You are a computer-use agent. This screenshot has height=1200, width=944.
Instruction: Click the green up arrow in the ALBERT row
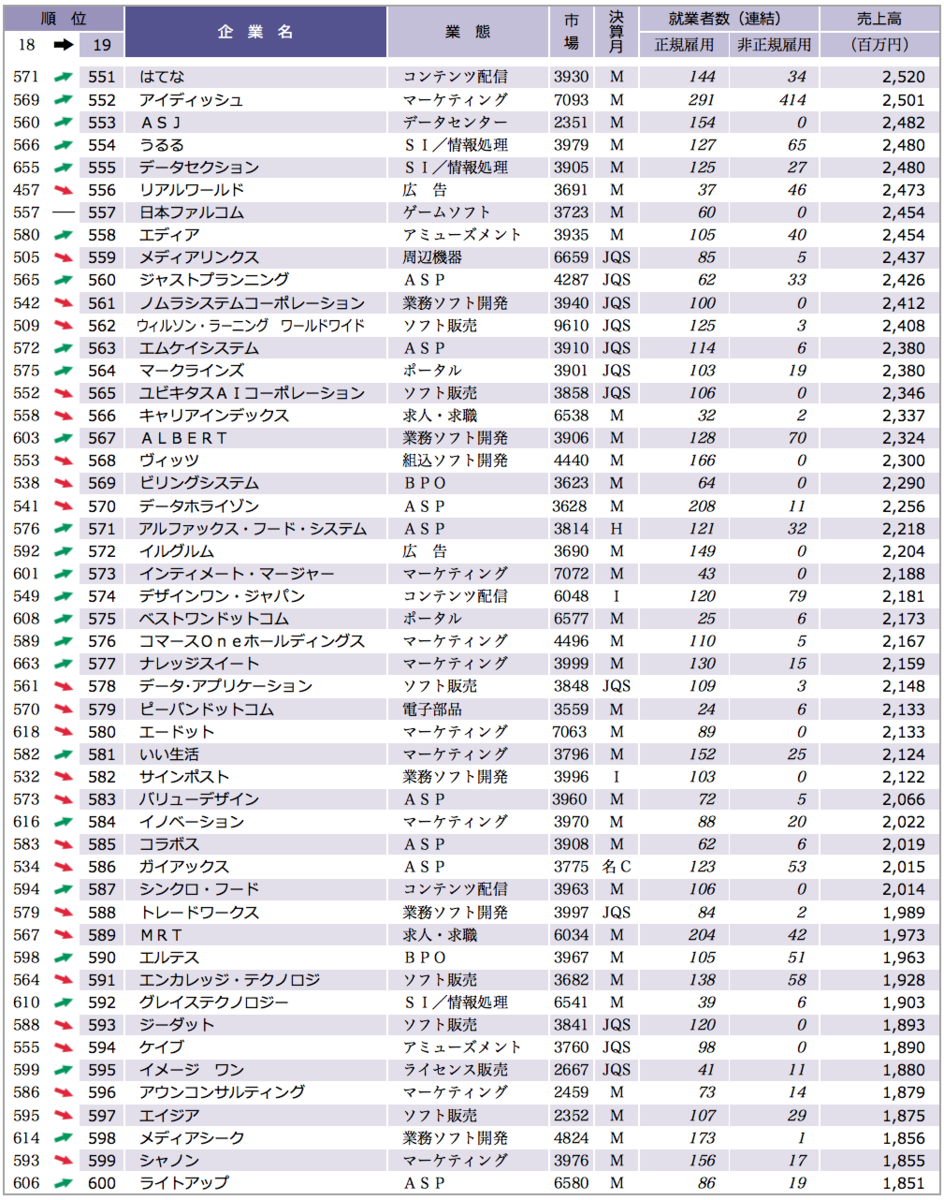coord(64,438)
